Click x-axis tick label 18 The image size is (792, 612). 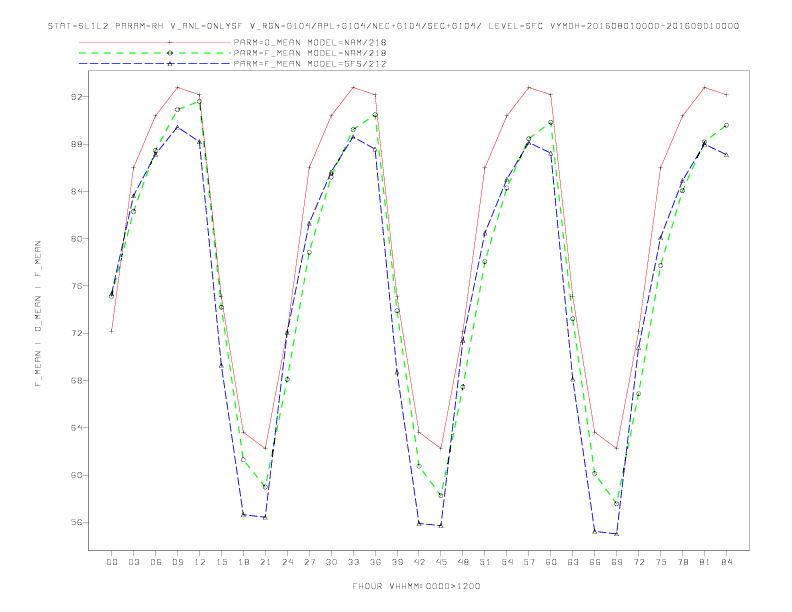click(243, 562)
